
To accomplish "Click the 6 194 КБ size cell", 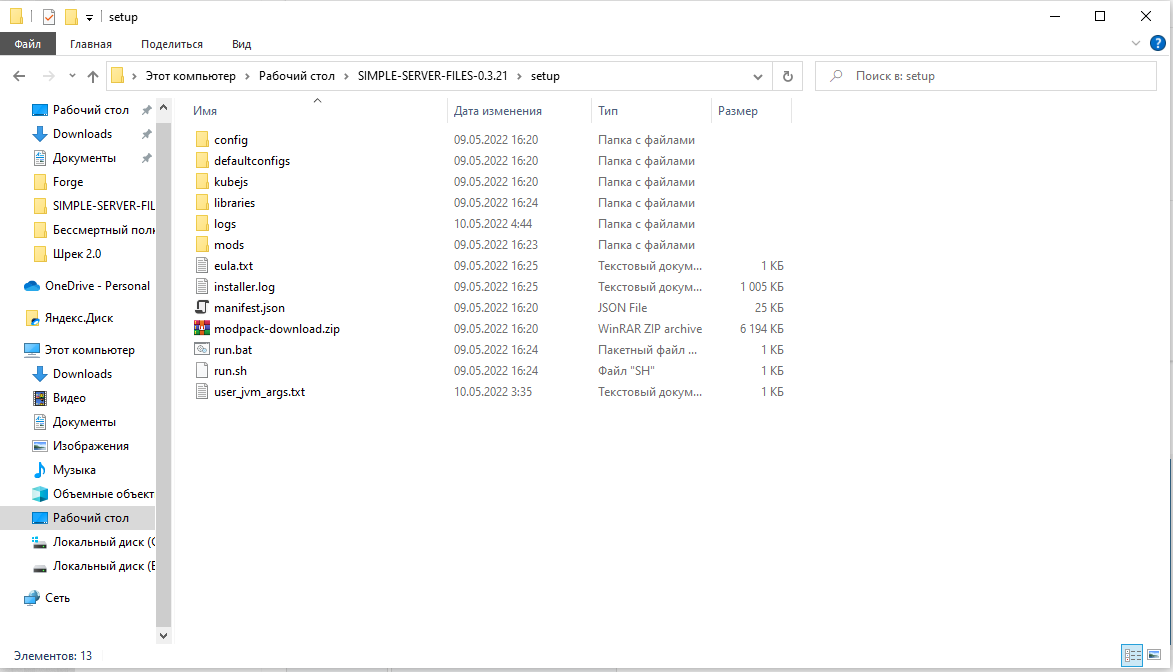I will [x=762, y=329].
